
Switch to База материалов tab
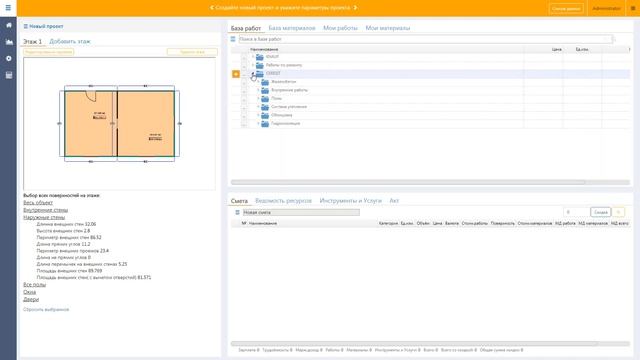point(292,28)
